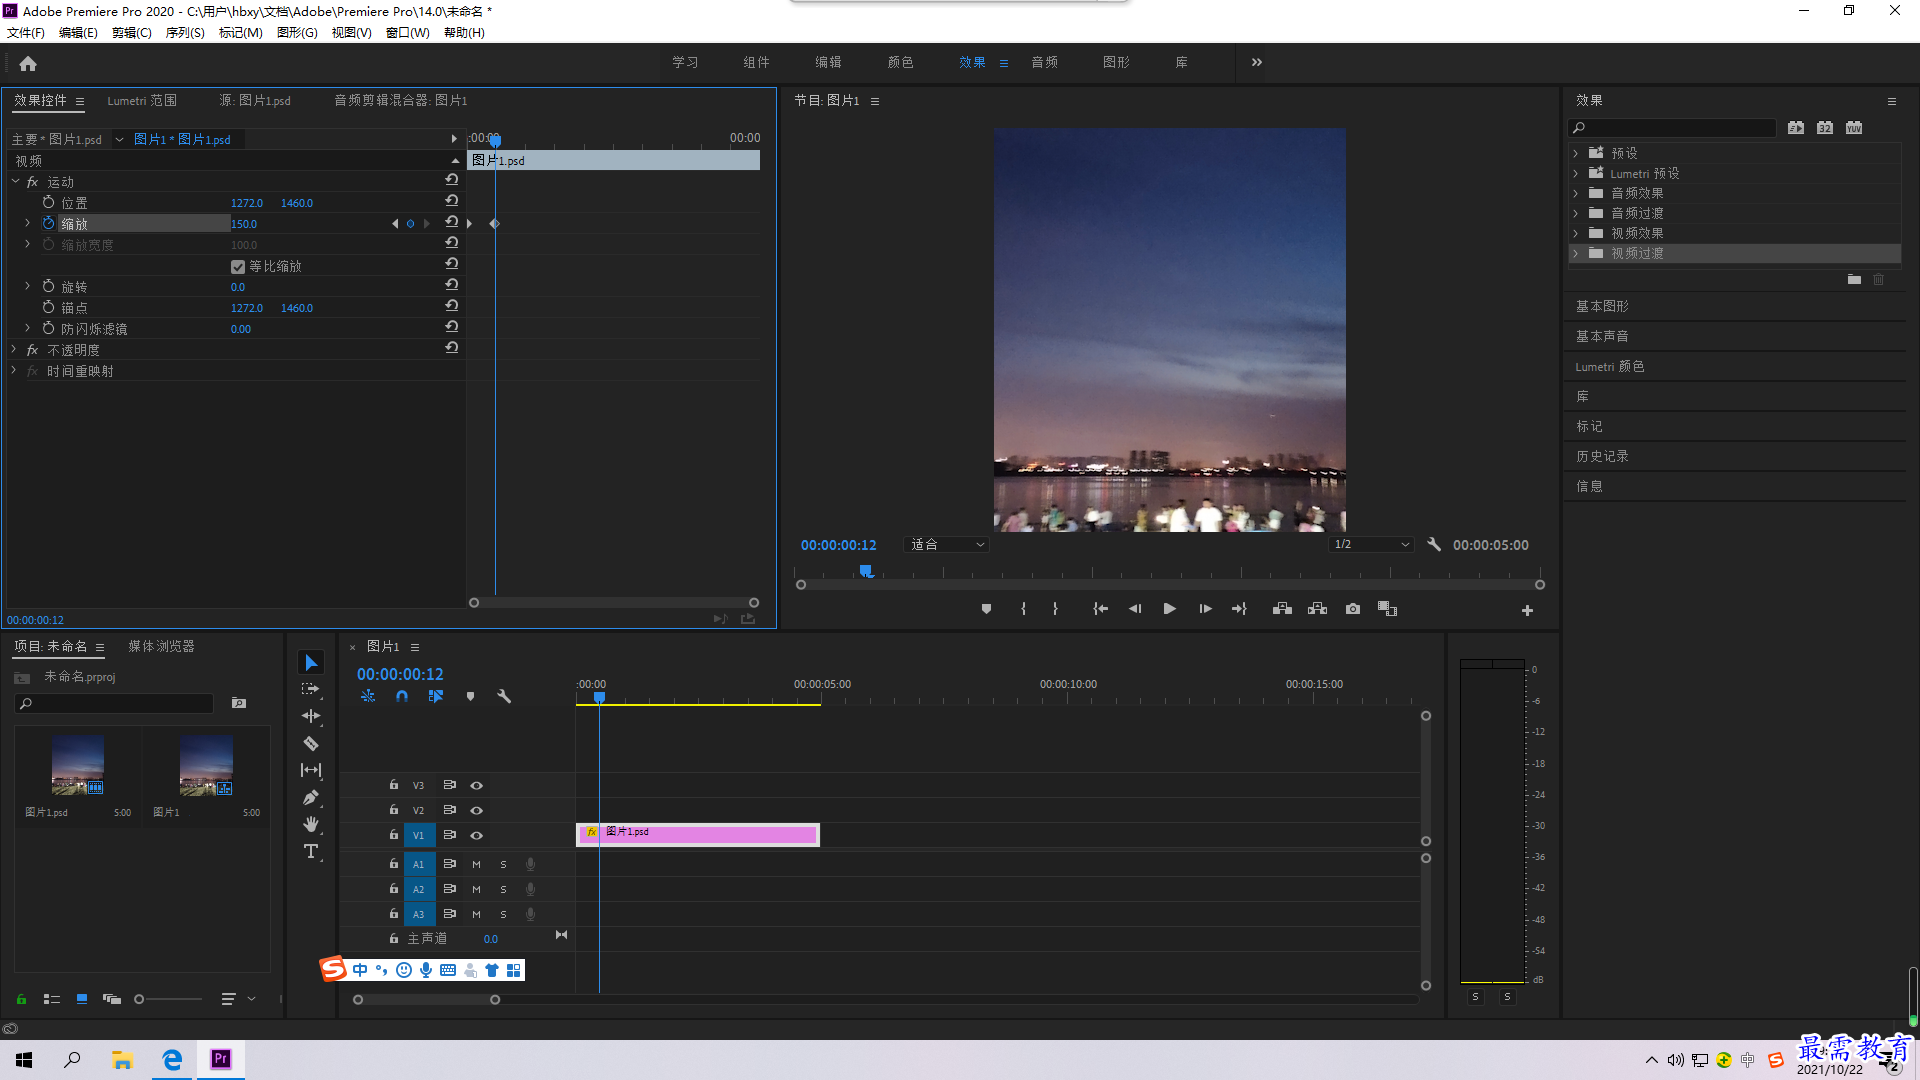The height and width of the screenshot is (1080, 1920).
Task: Step back one frame in program monitor
Action: pyautogui.click(x=1135, y=609)
